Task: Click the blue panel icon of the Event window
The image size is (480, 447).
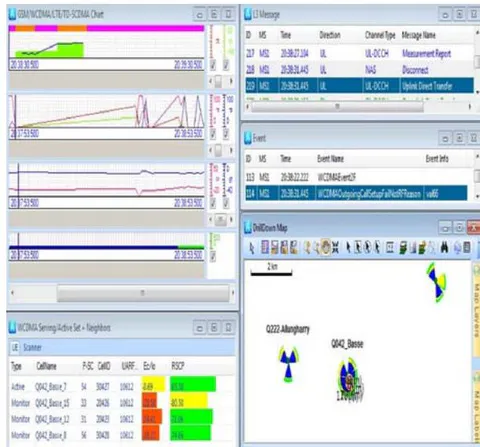Action: click(248, 138)
